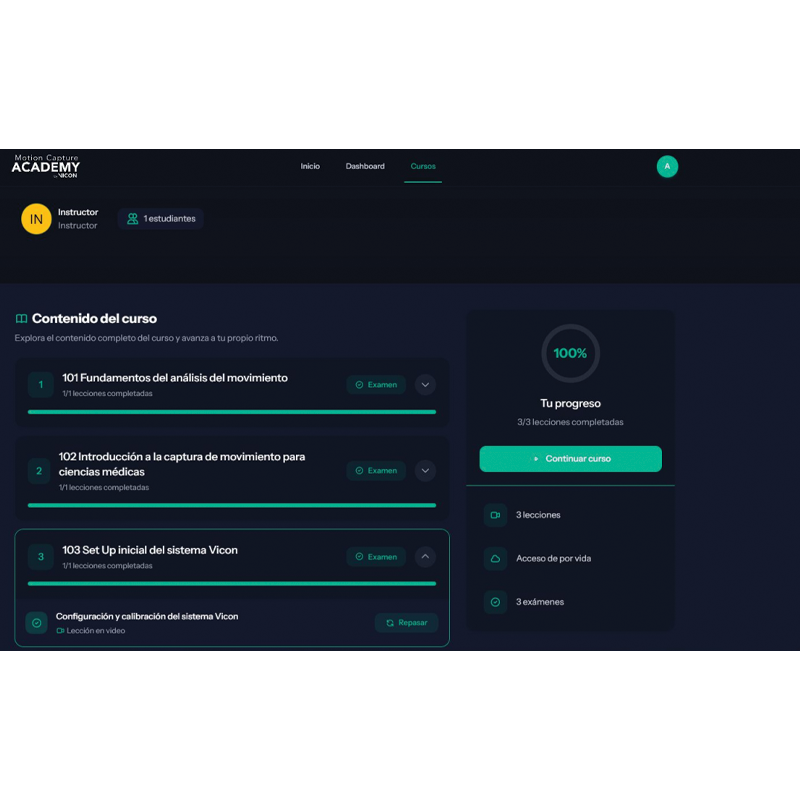This screenshot has width=800, height=800.
Task: Expand module 101 with chevron arrow
Action: 425,384
